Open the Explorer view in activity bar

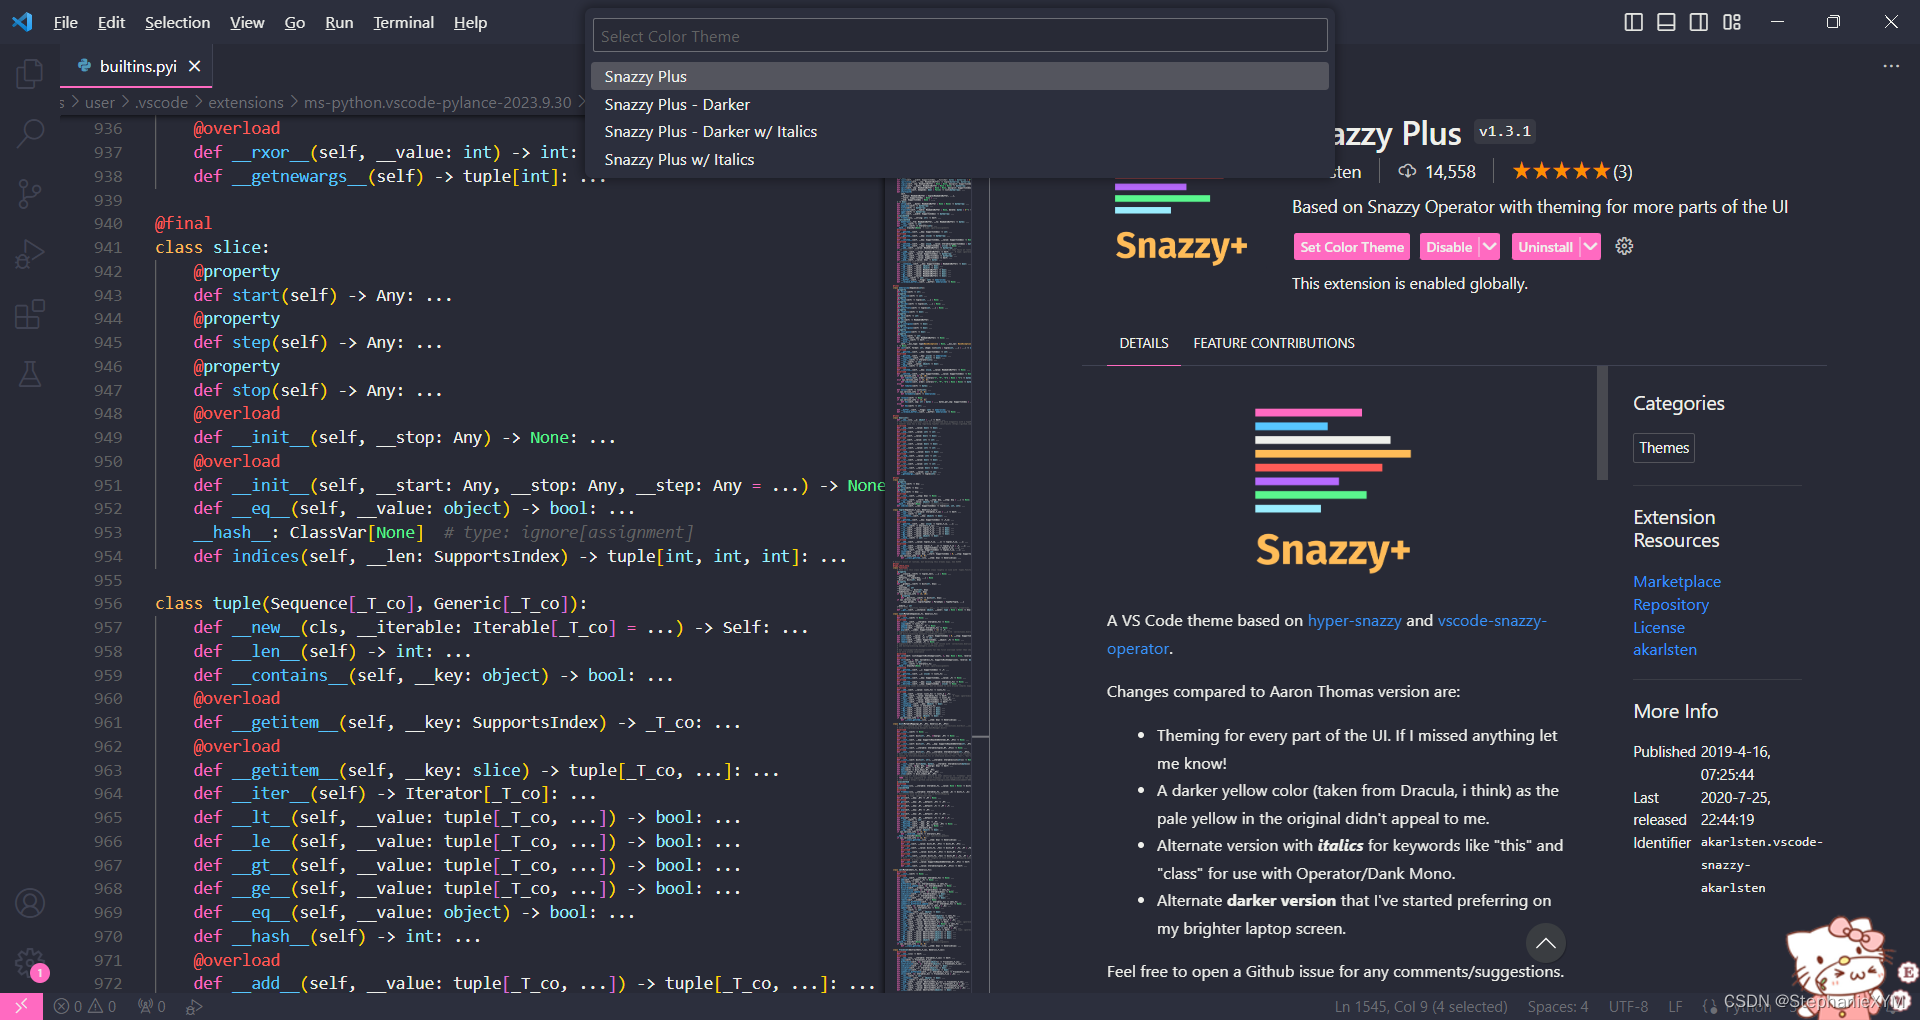(x=30, y=73)
